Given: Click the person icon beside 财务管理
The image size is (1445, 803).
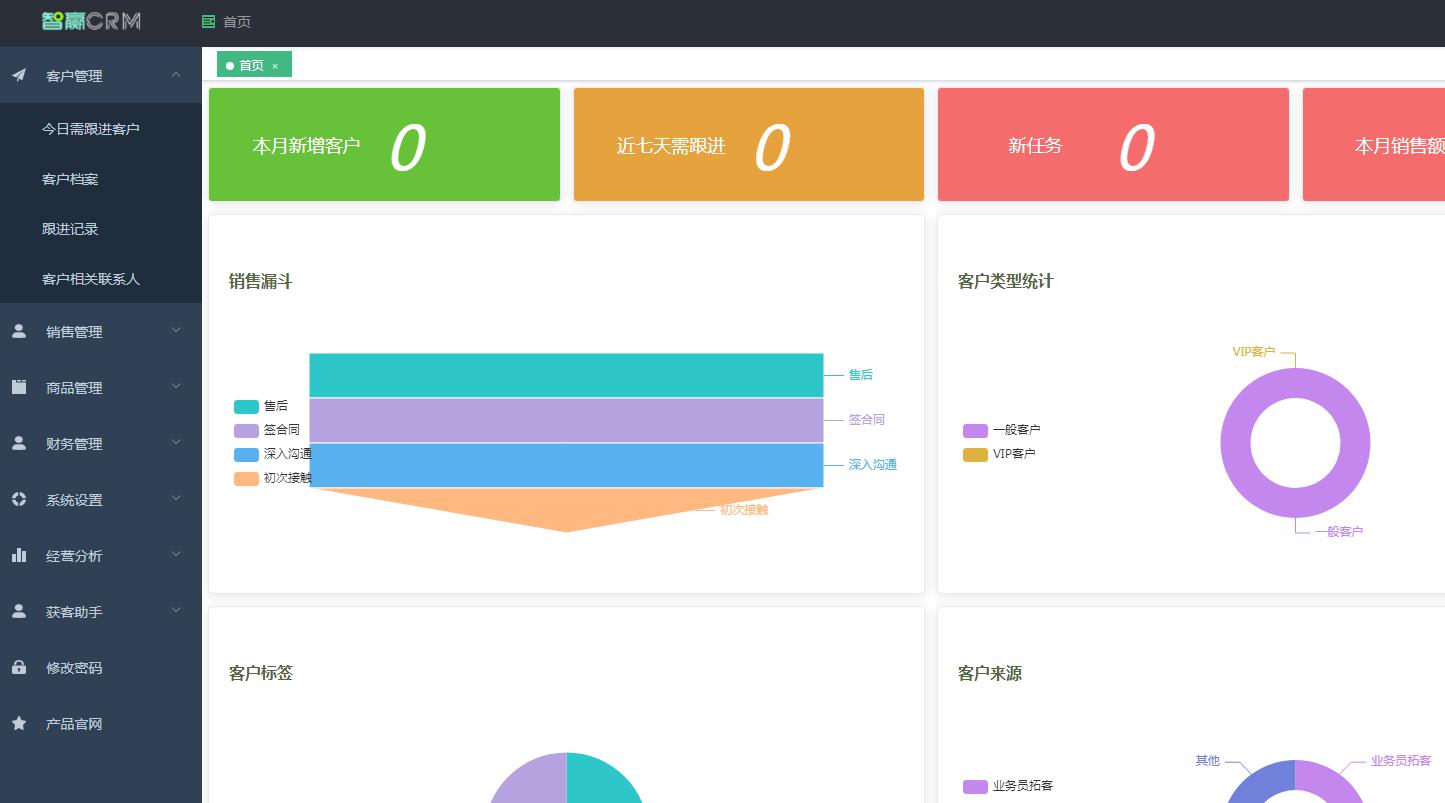Looking at the screenshot, I should (19, 443).
